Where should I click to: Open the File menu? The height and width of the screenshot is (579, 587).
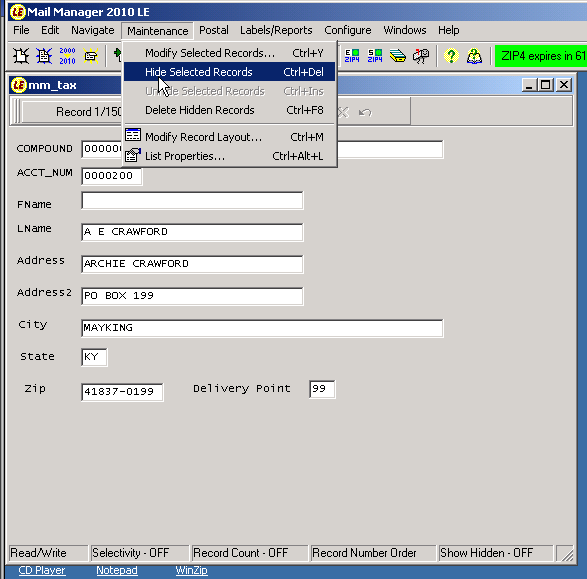[x=21, y=30]
